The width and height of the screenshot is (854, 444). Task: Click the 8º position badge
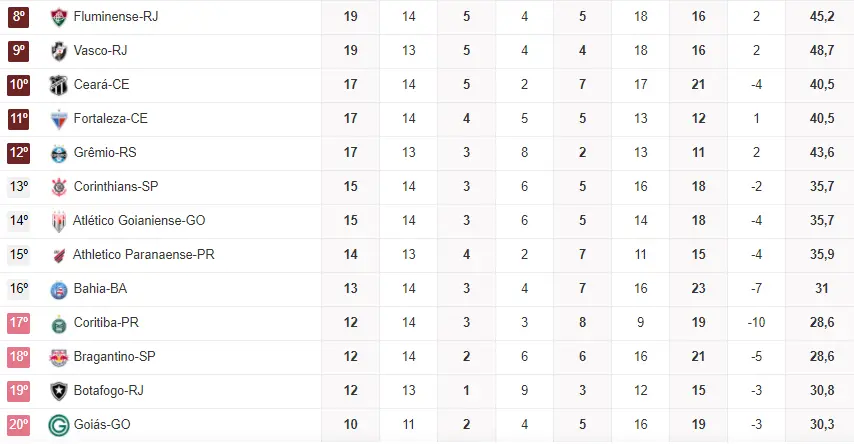click(19, 17)
